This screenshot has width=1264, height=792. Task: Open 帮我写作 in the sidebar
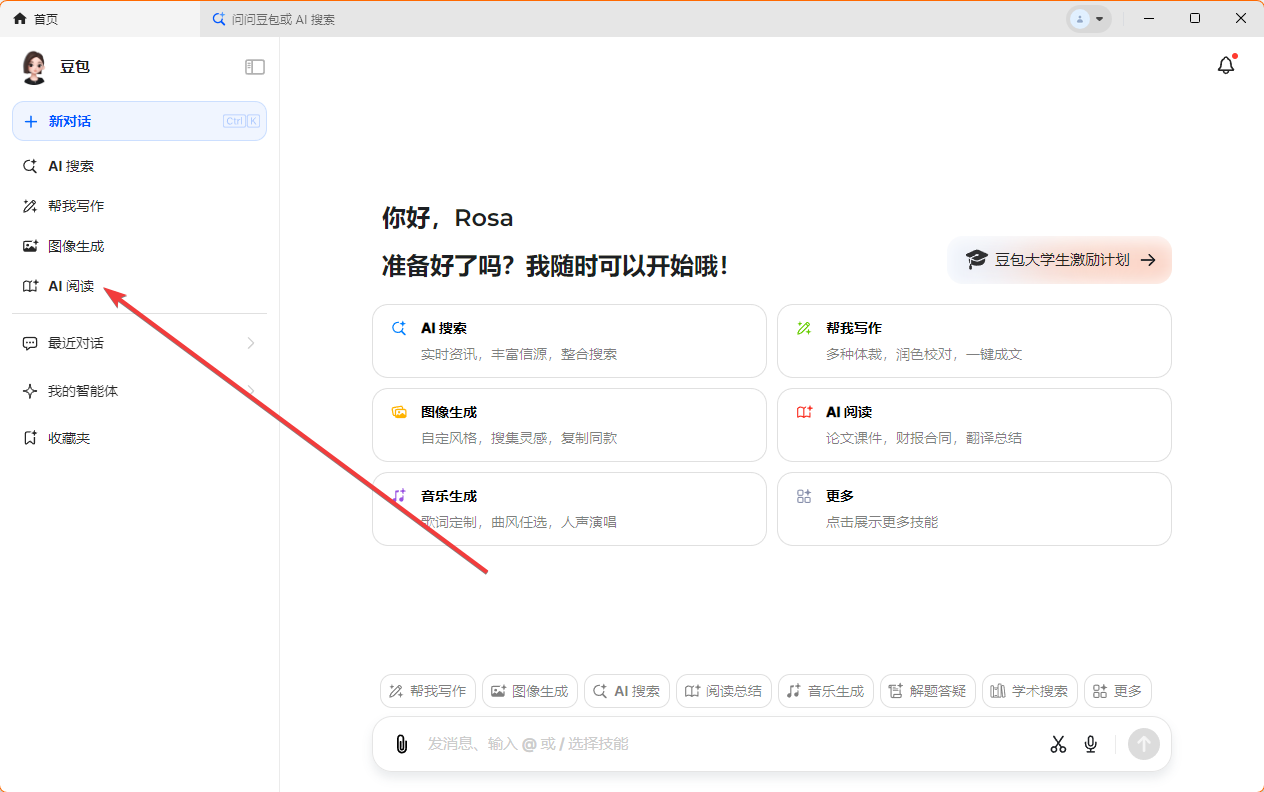click(x=139, y=206)
